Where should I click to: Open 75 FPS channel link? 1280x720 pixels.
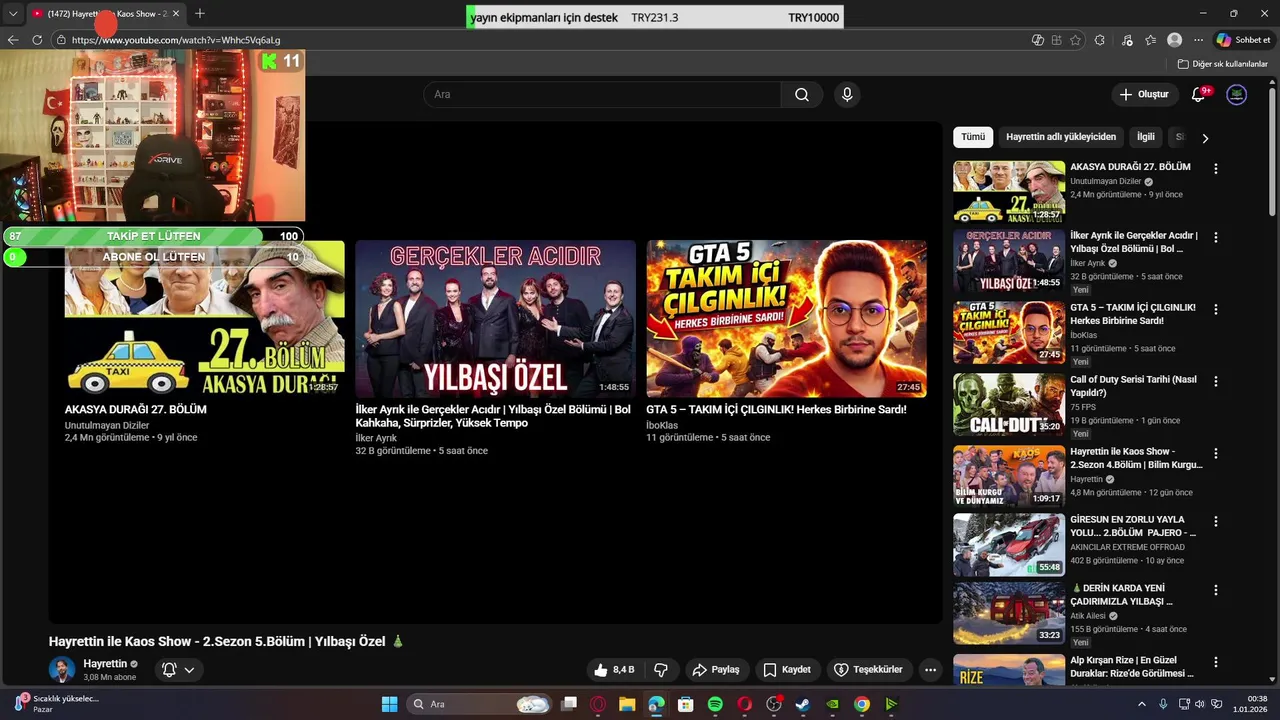[x=1083, y=407]
